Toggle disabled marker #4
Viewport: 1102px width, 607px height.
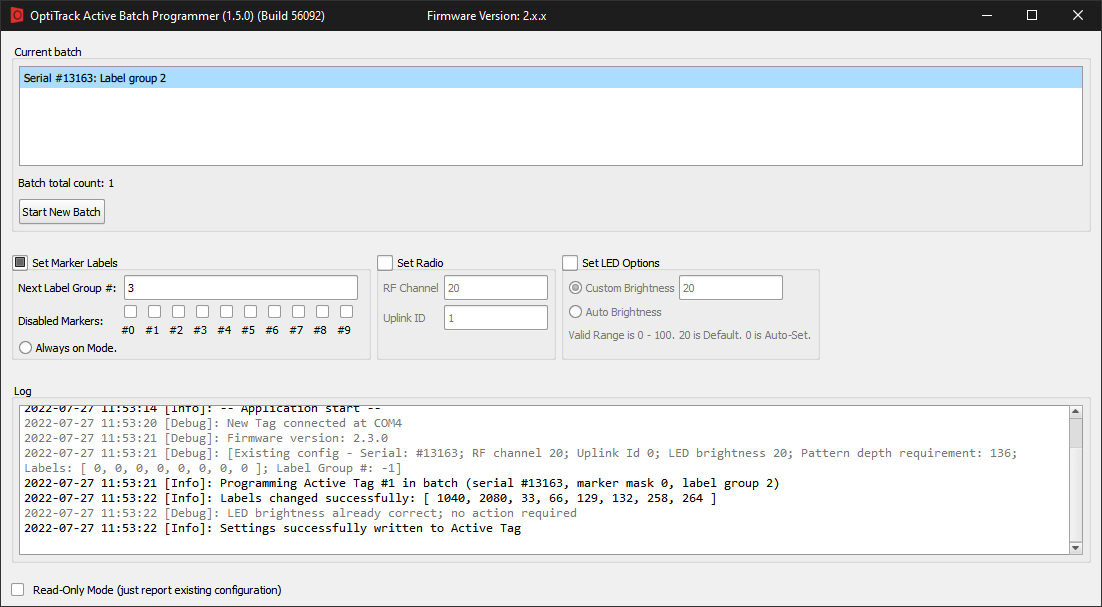click(225, 311)
